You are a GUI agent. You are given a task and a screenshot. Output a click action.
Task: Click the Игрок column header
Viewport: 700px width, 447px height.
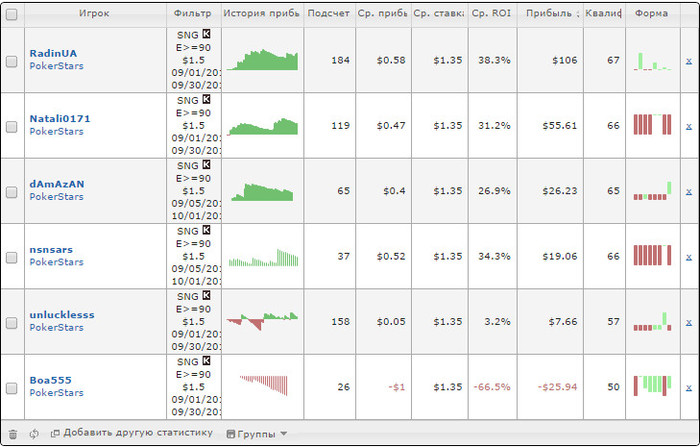coord(95,14)
